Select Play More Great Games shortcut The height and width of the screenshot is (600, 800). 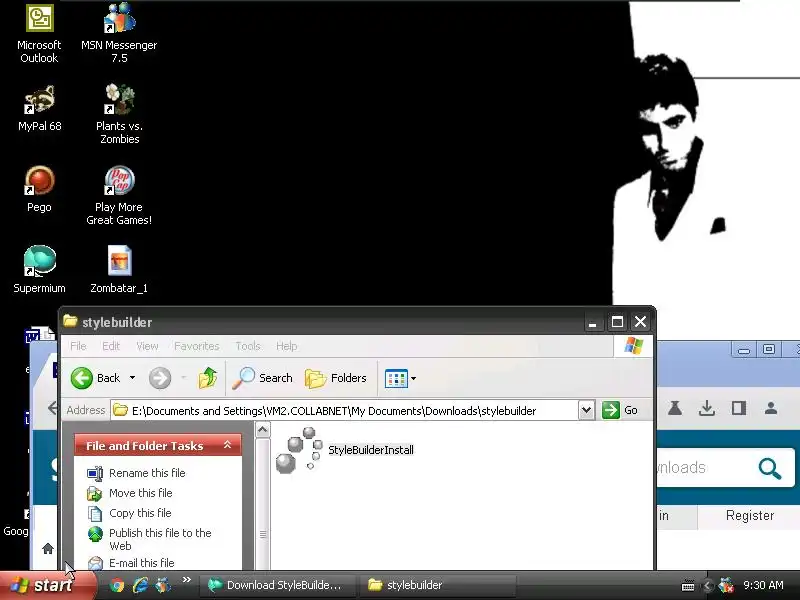click(x=119, y=195)
